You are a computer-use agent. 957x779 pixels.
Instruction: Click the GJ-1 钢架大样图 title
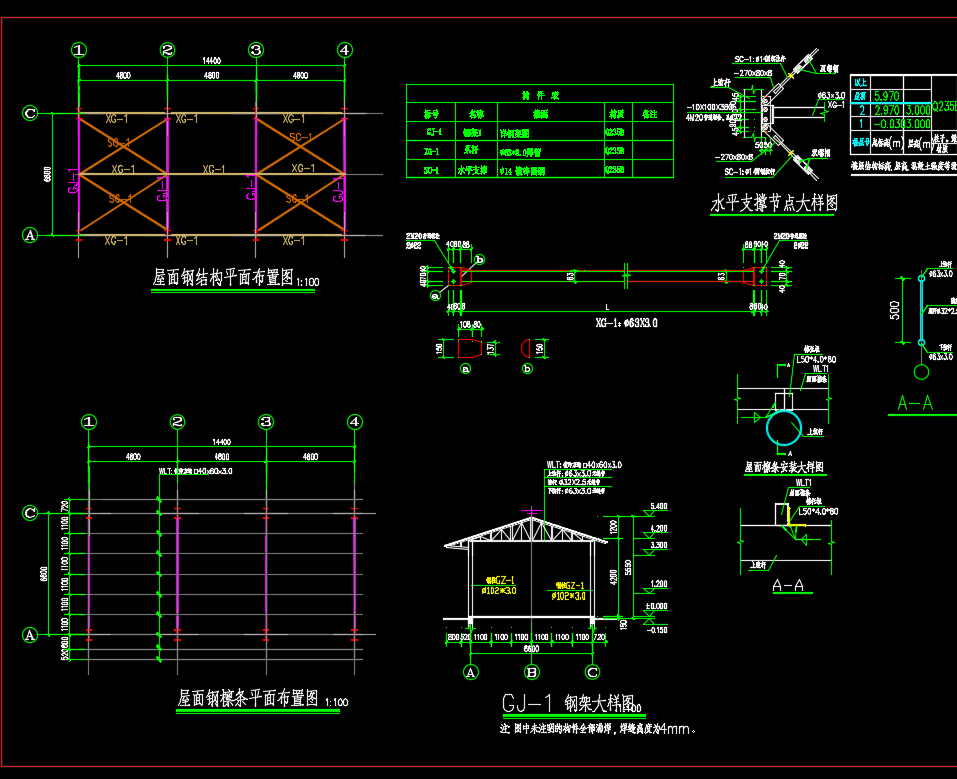tap(567, 703)
